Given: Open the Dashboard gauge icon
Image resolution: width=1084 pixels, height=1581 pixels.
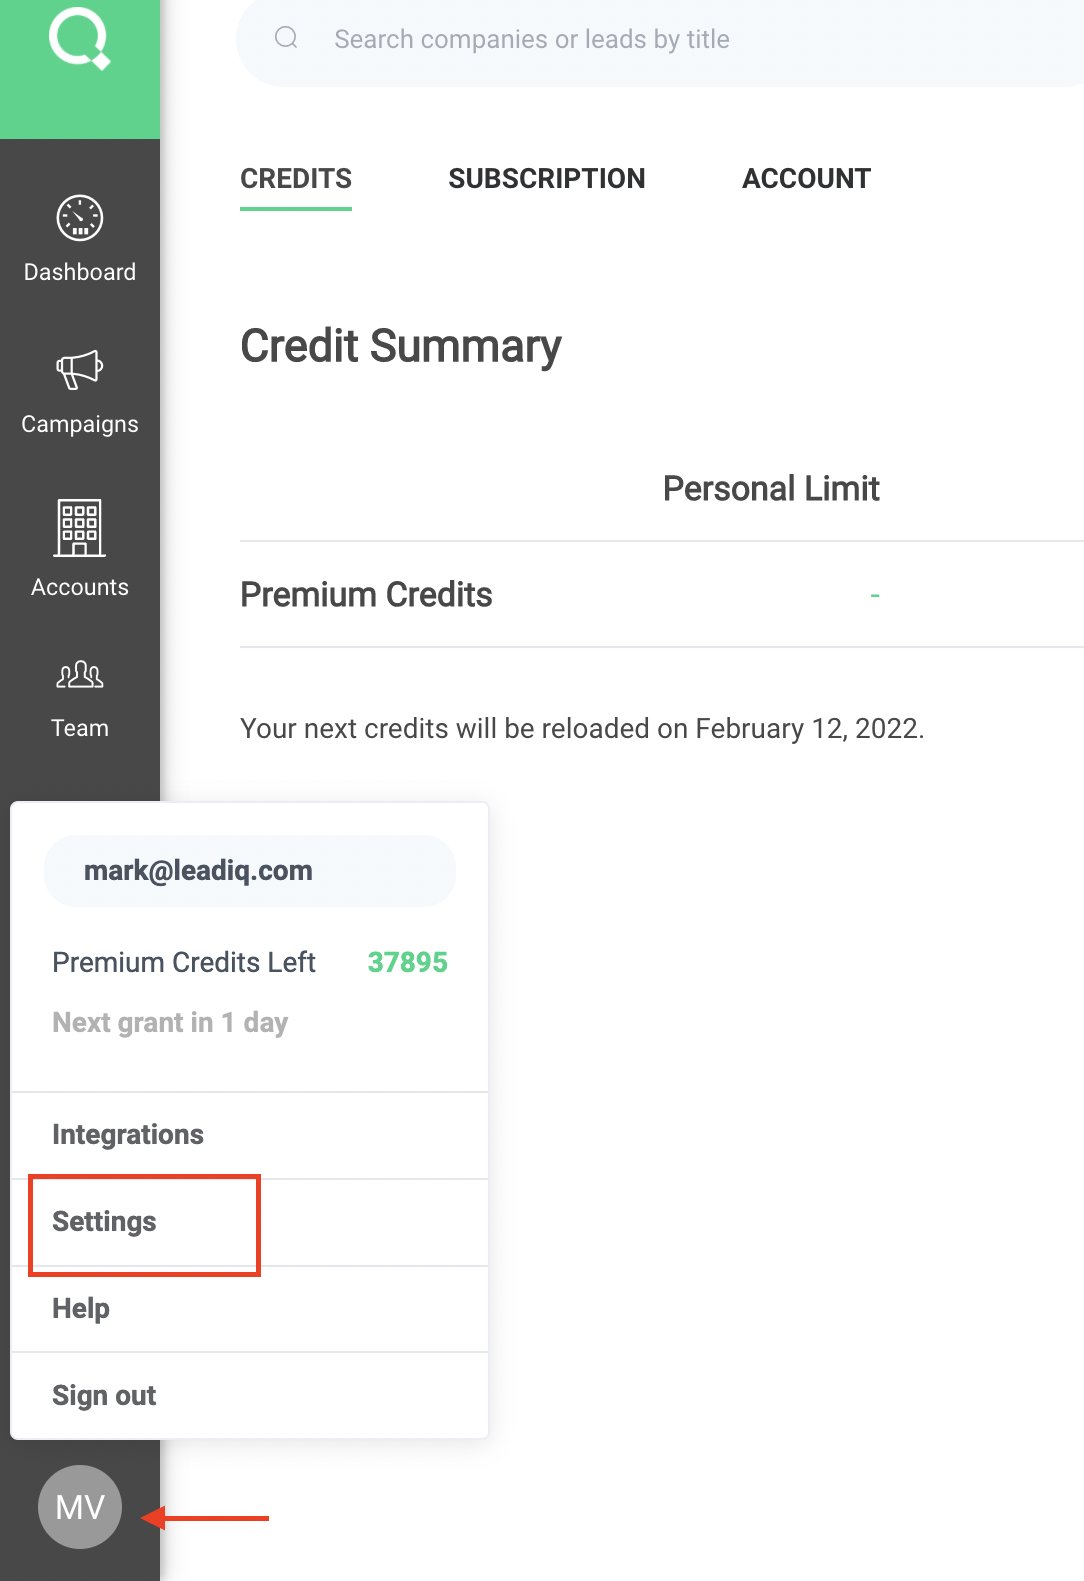Looking at the screenshot, I should point(80,218).
